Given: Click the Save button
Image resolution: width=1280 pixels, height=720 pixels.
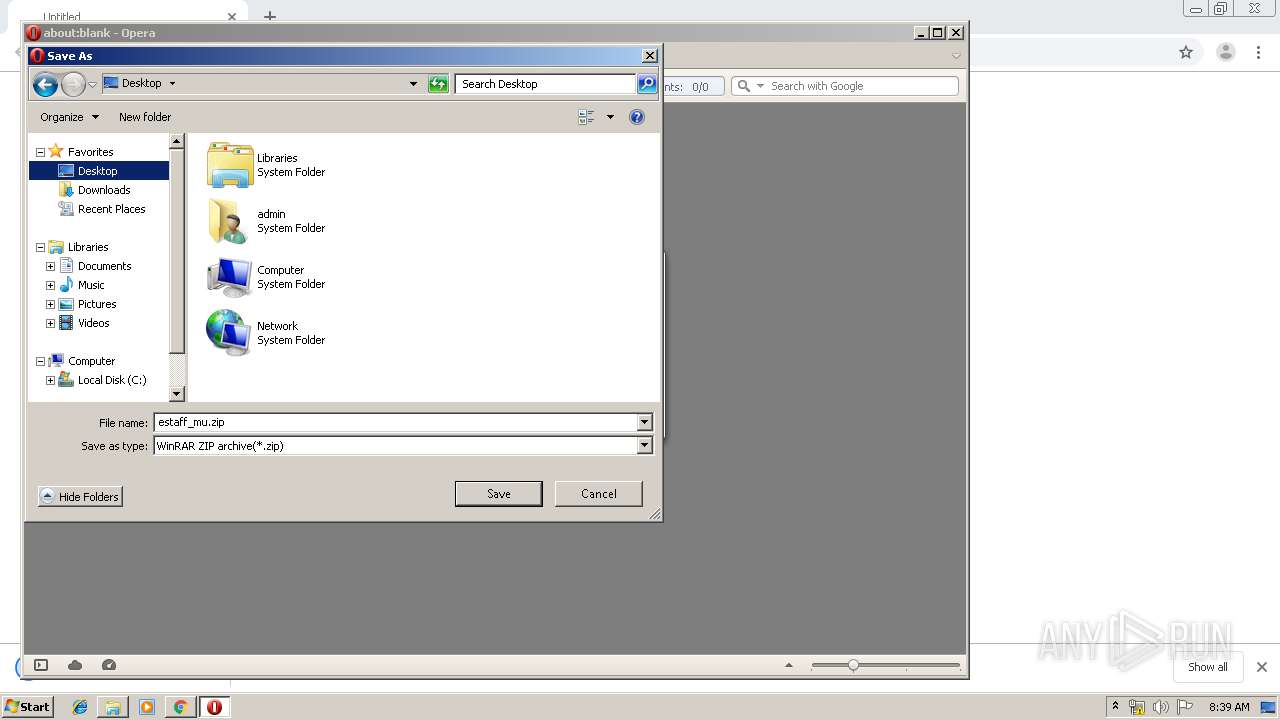Looking at the screenshot, I should click(499, 494).
